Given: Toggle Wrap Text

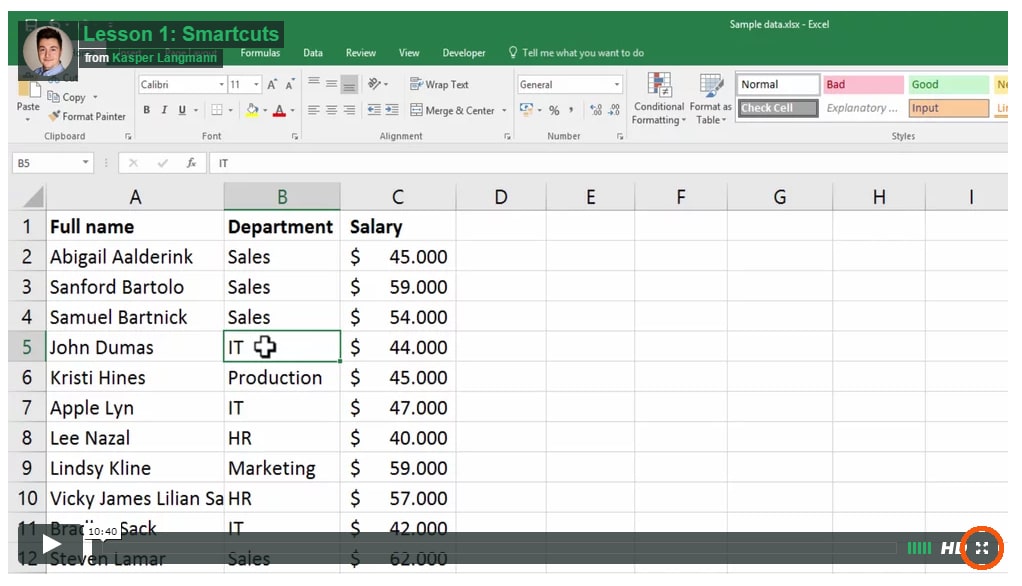Looking at the screenshot, I should click(439, 84).
